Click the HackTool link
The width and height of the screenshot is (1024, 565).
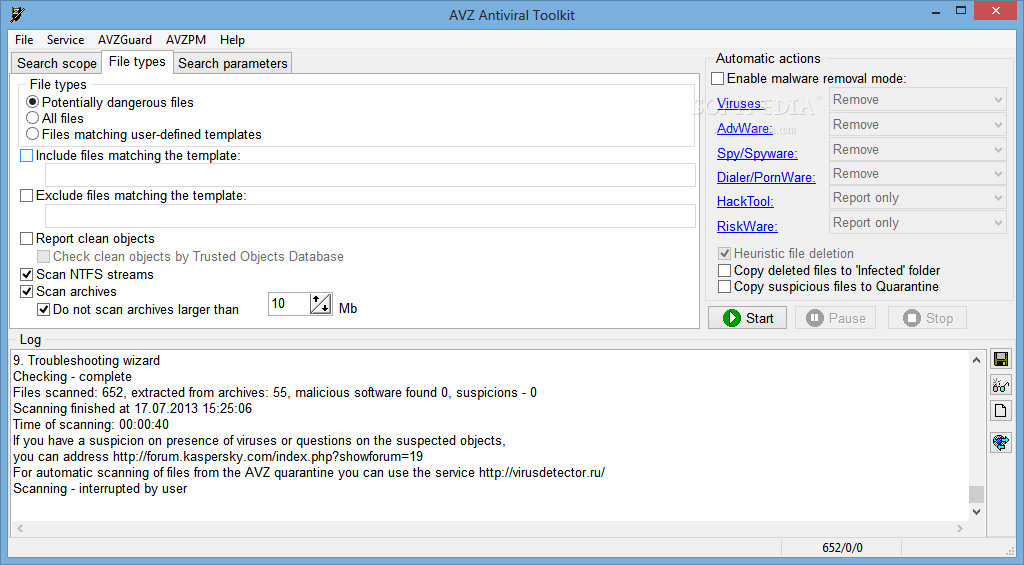pos(745,202)
